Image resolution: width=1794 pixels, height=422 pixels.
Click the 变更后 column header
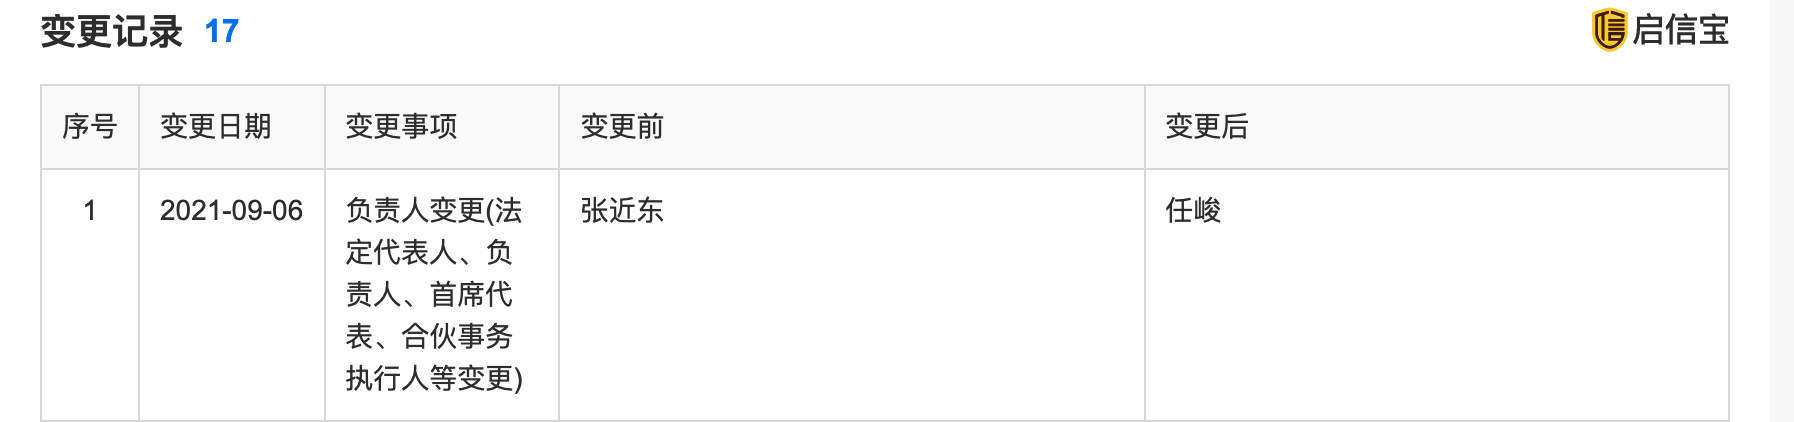[x=1206, y=127]
